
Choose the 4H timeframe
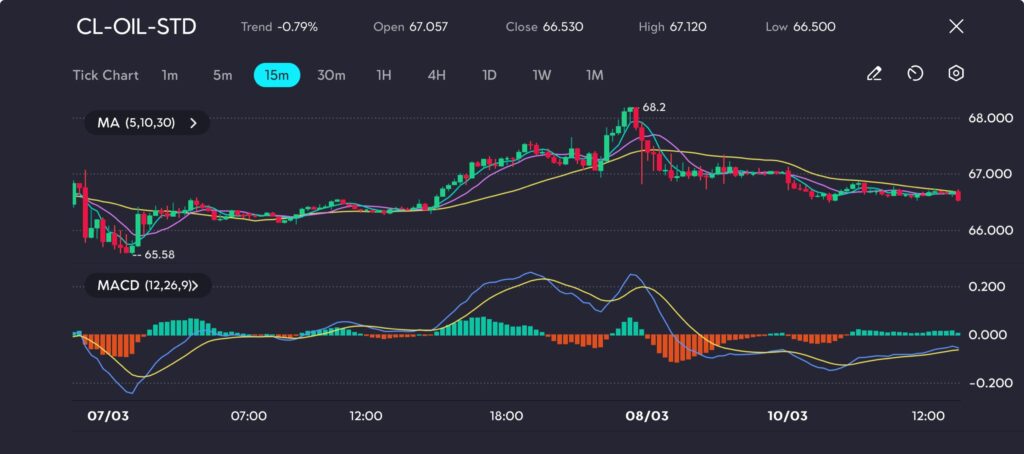click(x=436, y=75)
